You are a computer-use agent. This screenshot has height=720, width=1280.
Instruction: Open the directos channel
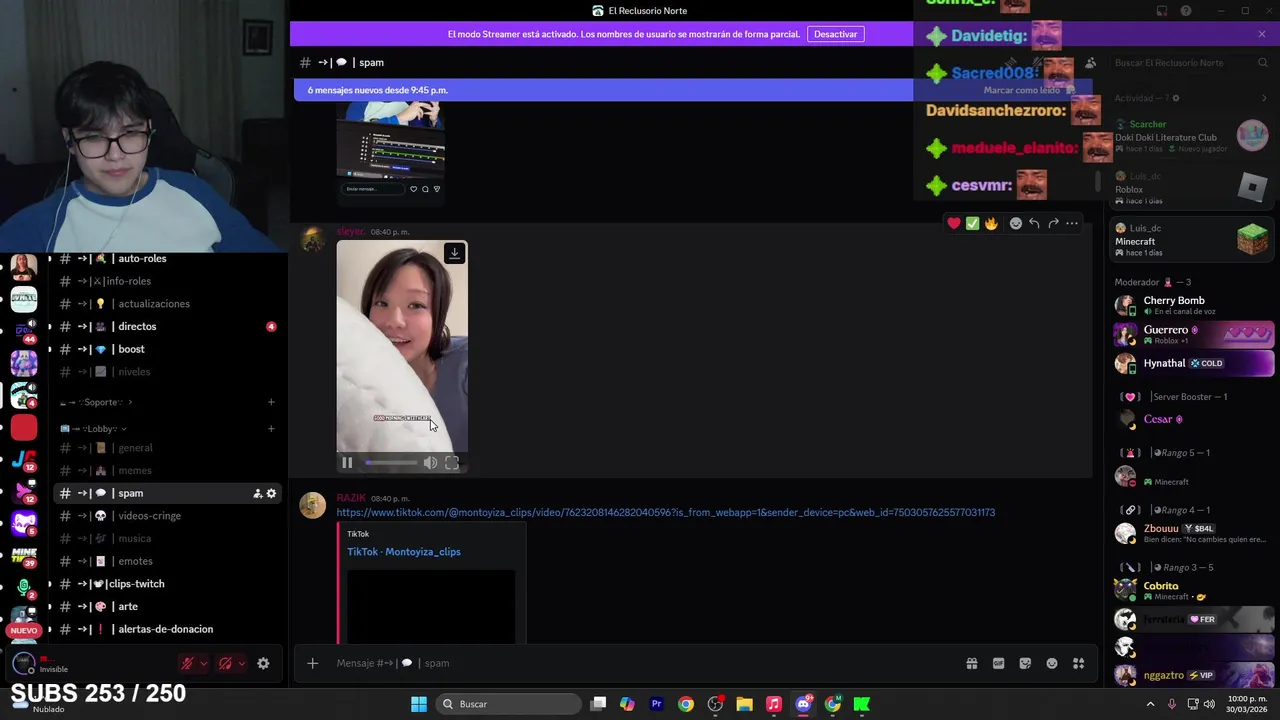click(167, 326)
